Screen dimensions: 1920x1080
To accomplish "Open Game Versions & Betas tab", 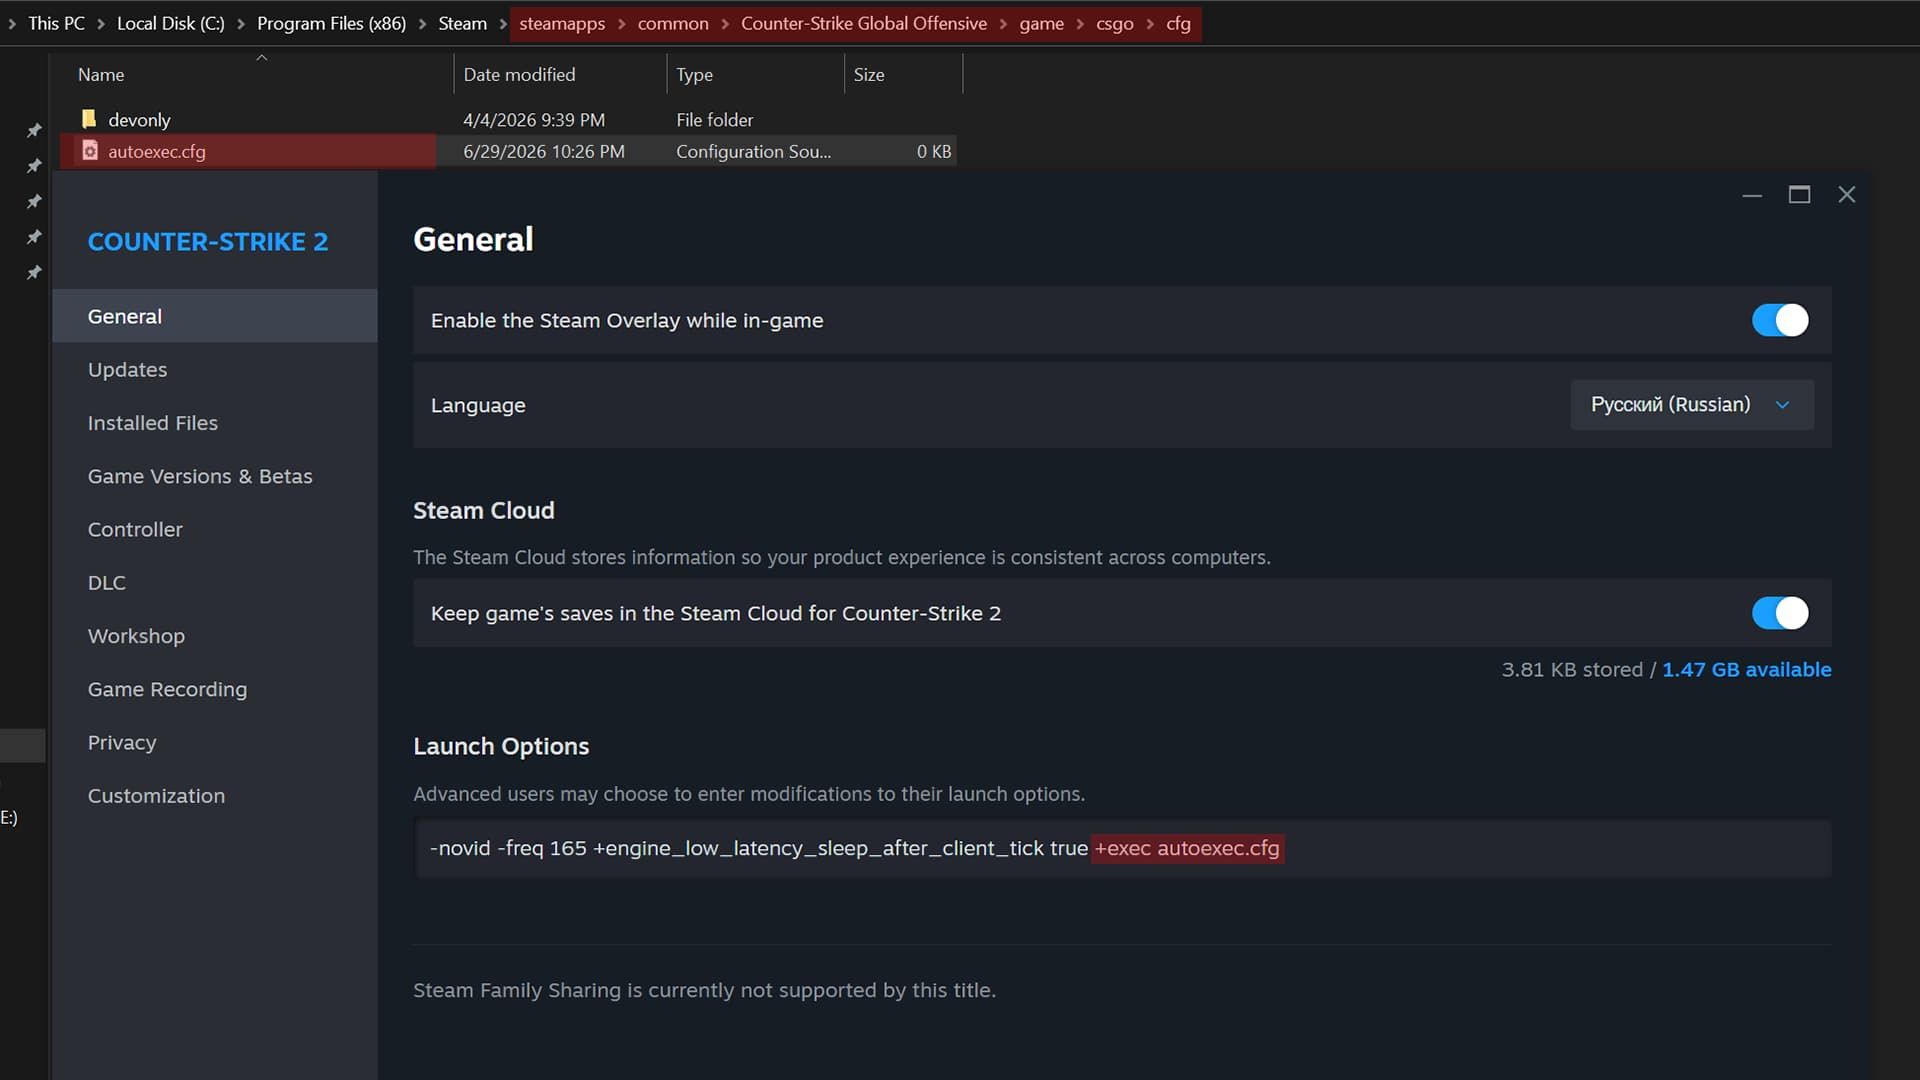I will pyautogui.click(x=215, y=476).
